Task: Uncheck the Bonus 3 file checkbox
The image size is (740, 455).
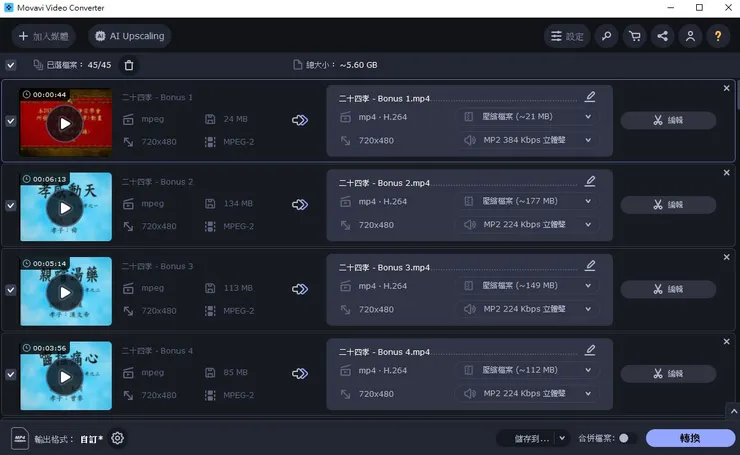Action: [10, 290]
